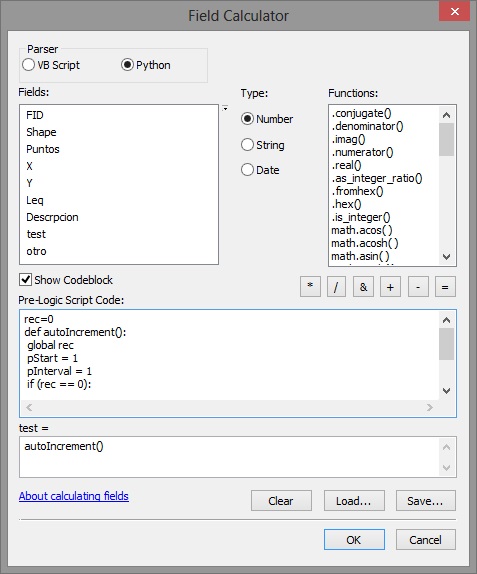
Task: Select the FID field in Fields list
Action: pyautogui.click(x=35, y=115)
